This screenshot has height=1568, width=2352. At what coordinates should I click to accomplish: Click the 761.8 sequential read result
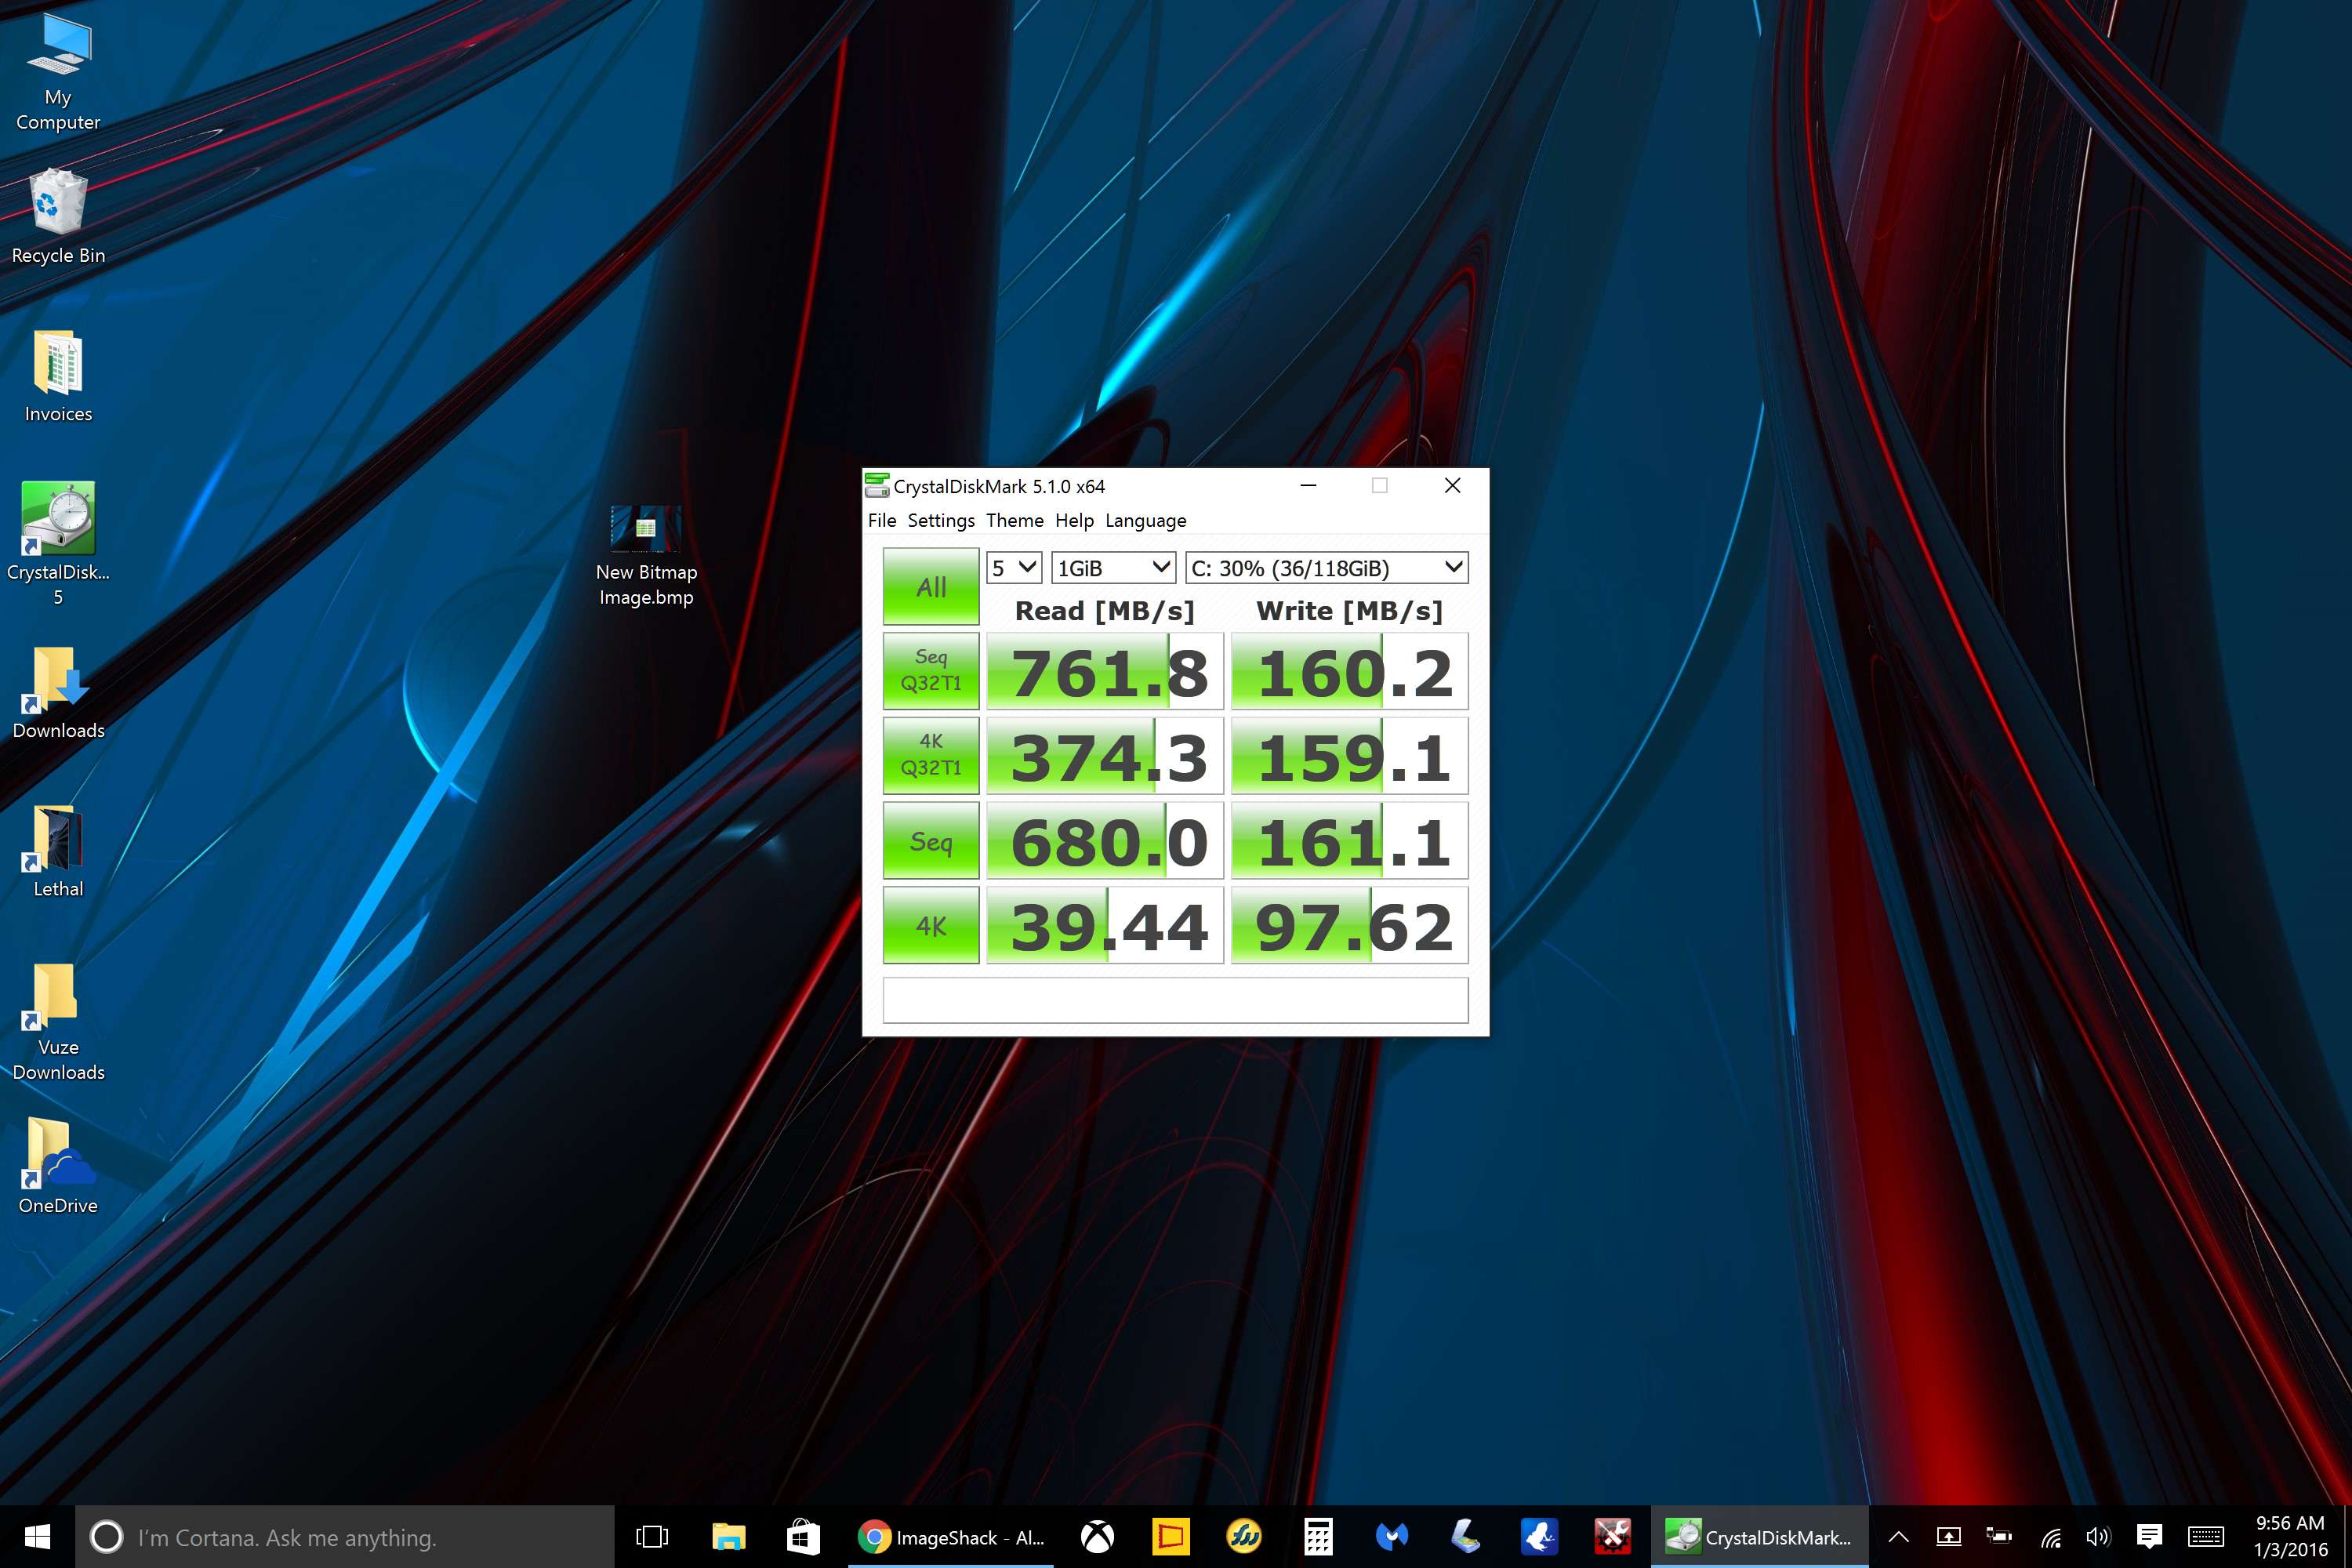tap(1105, 671)
